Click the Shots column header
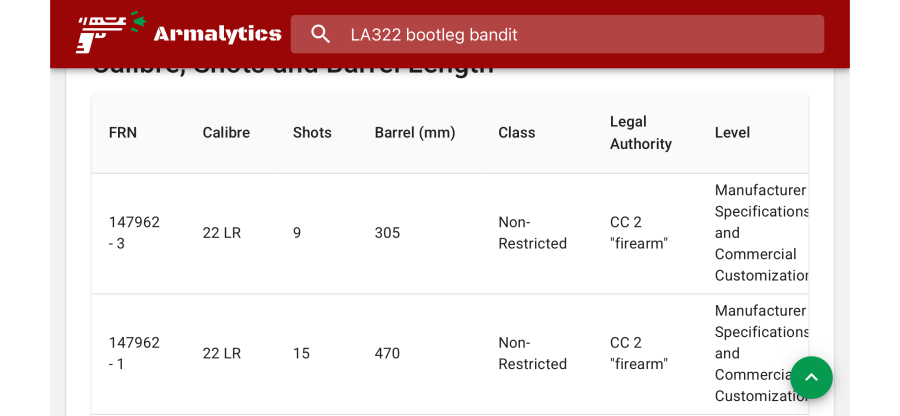This screenshot has width=900, height=416. coord(312,133)
